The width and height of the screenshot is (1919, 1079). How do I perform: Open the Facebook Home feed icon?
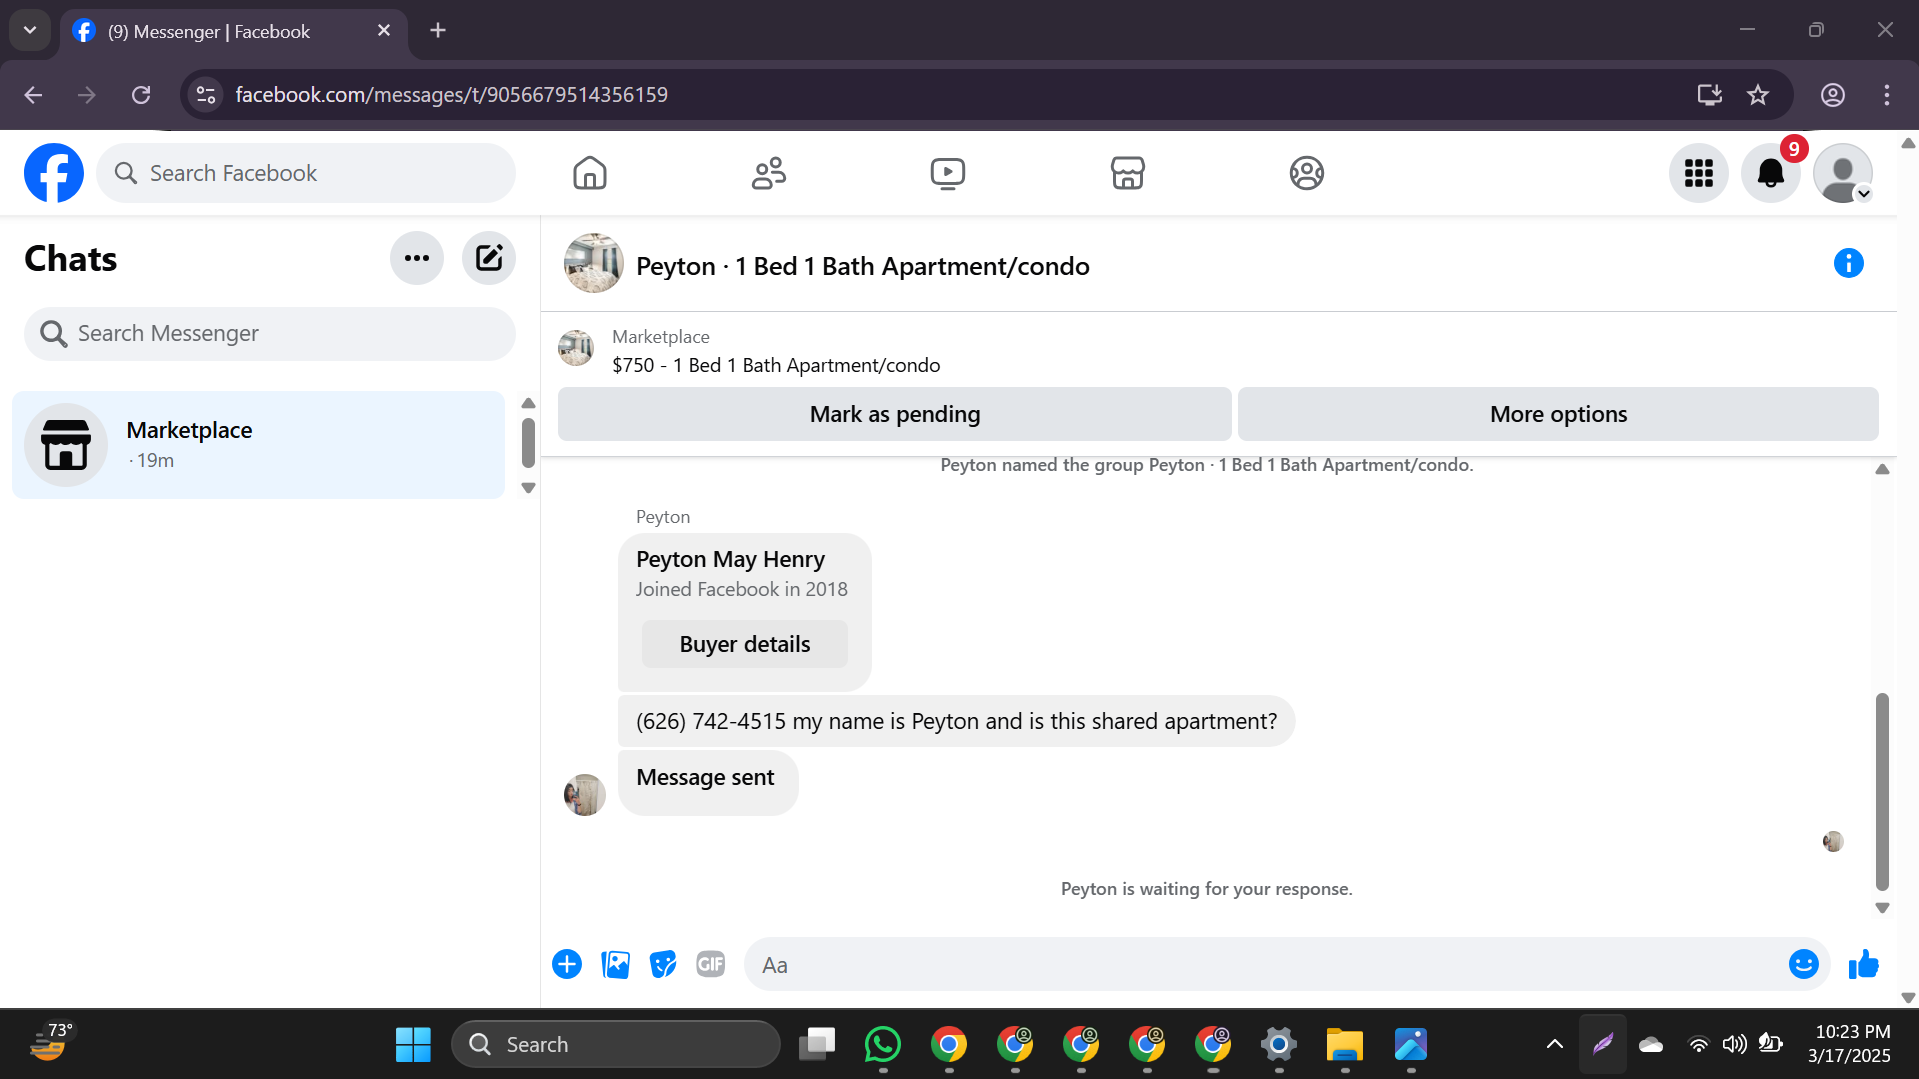(x=590, y=173)
